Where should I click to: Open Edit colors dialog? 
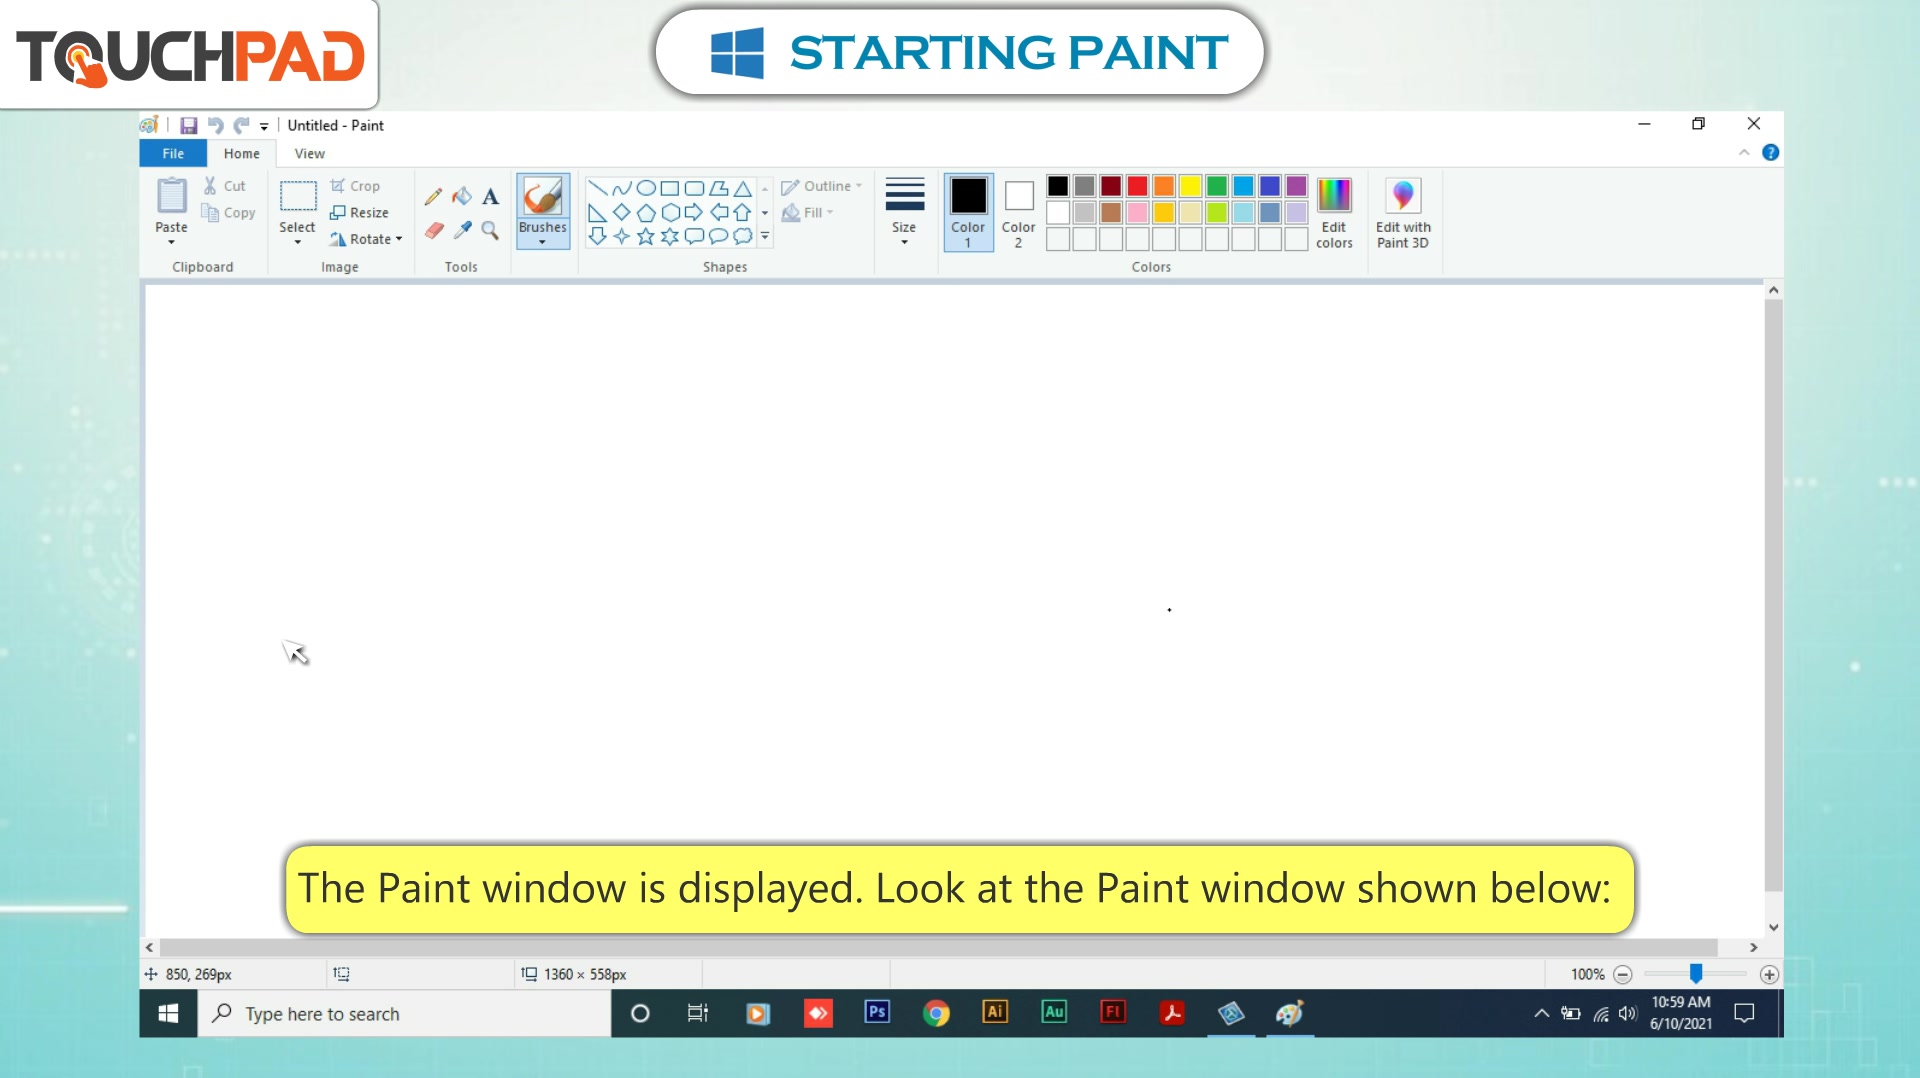pyautogui.click(x=1334, y=213)
